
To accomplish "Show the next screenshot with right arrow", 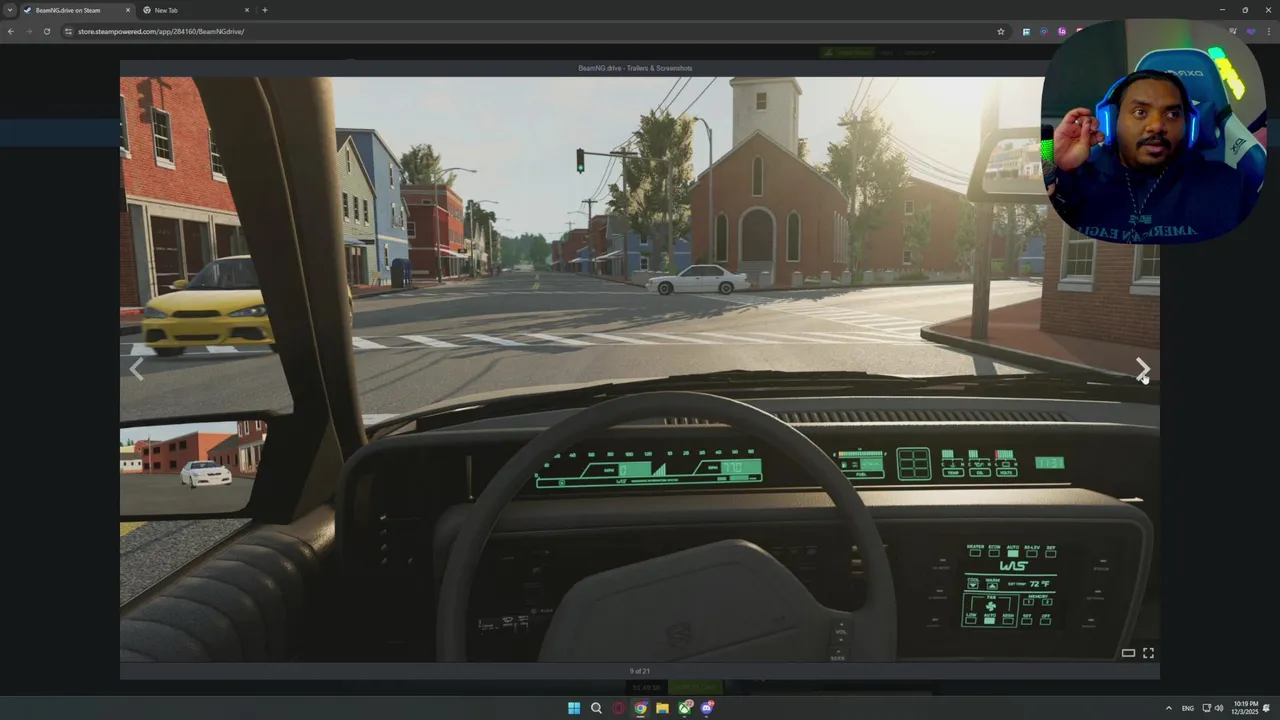I will (x=1142, y=369).
